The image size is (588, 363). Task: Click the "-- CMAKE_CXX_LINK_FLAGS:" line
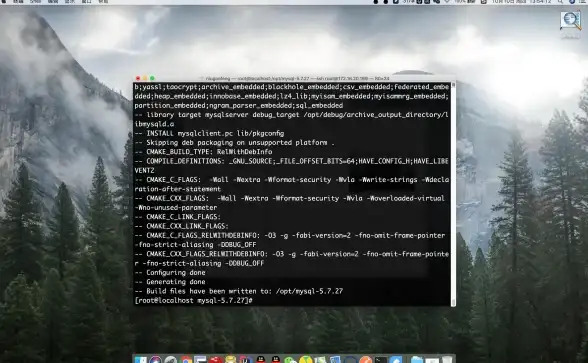point(182,226)
